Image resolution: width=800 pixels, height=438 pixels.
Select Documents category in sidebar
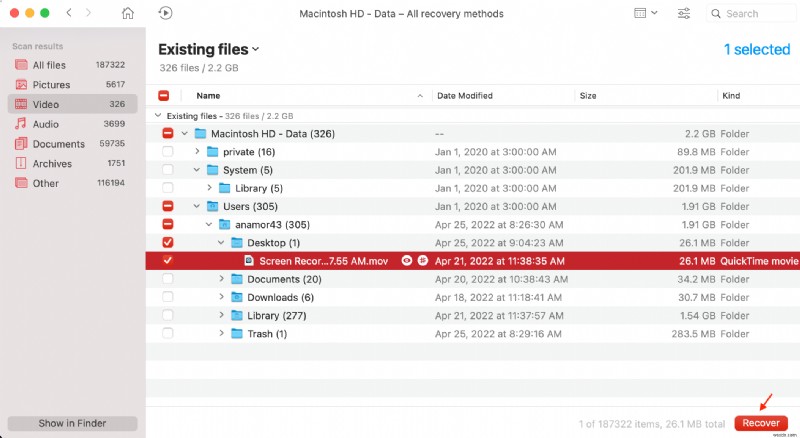72,144
